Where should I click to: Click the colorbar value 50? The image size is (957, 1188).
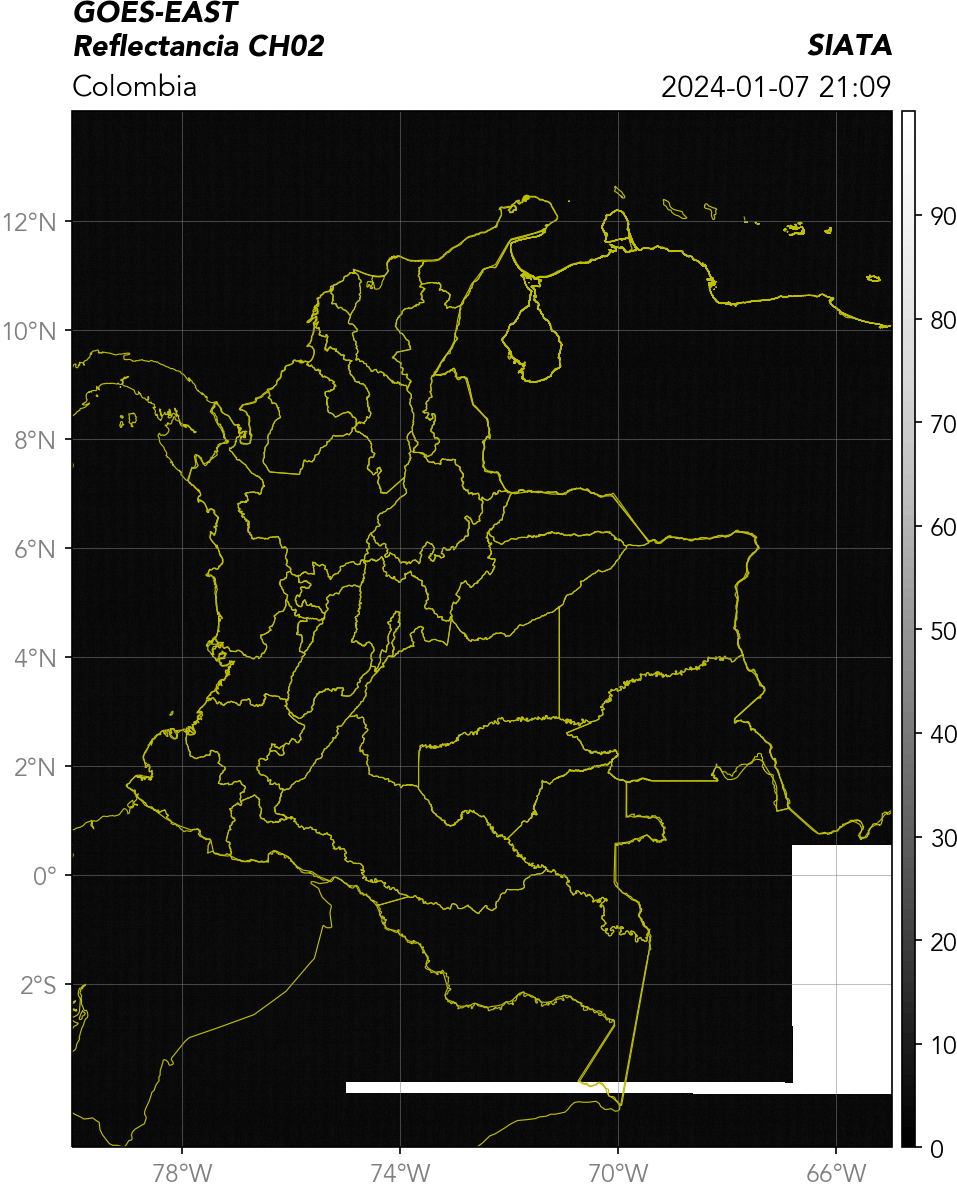pos(943,631)
